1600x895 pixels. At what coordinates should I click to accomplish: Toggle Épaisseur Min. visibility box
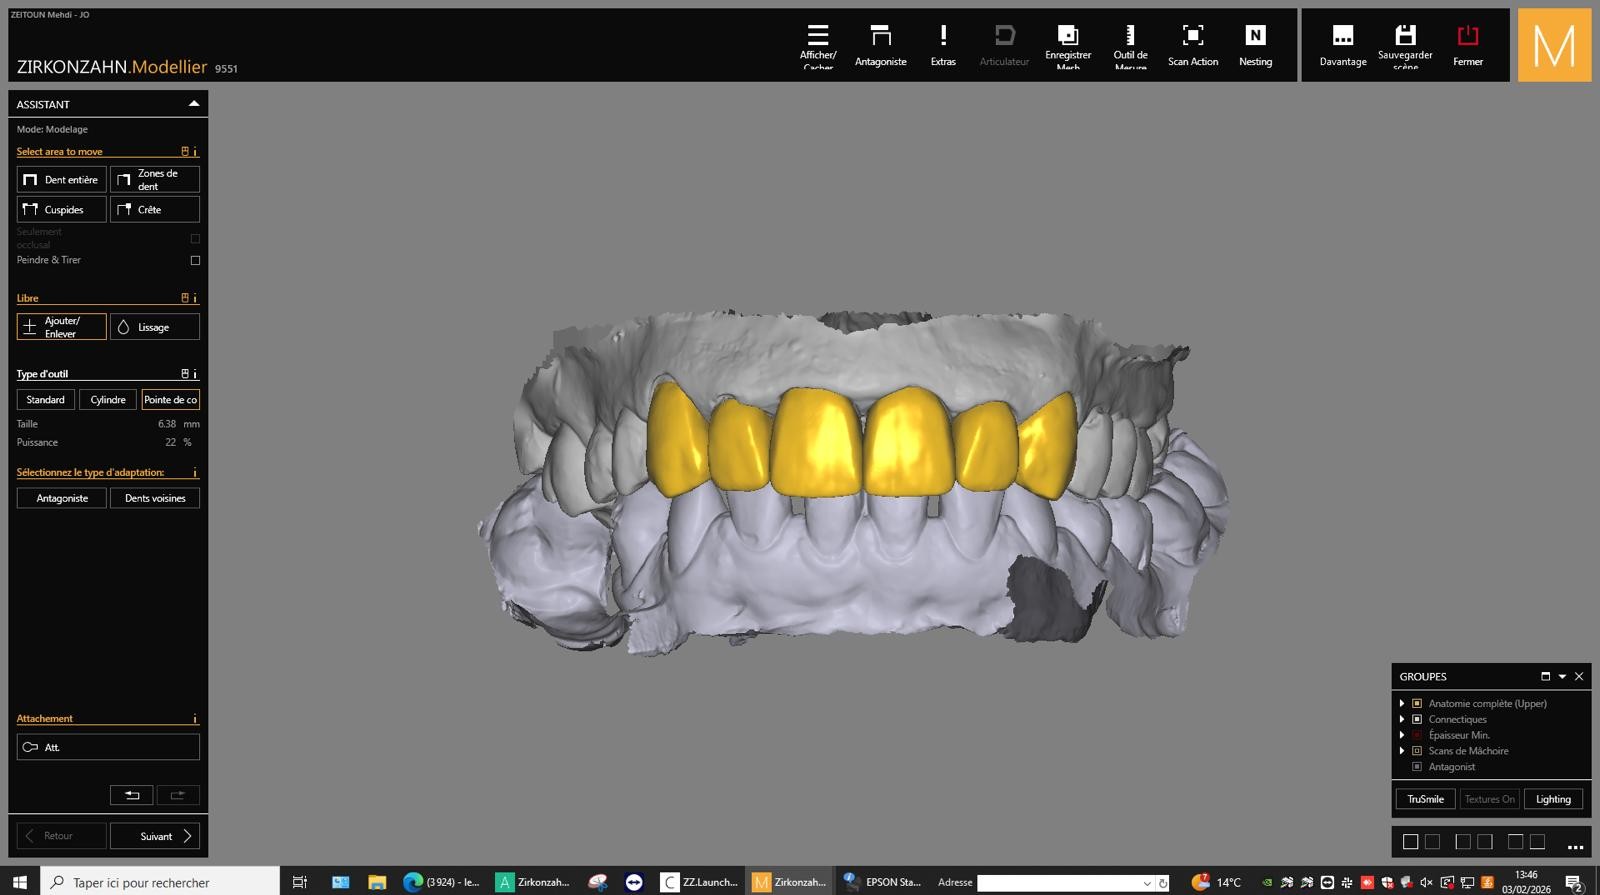1417,735
